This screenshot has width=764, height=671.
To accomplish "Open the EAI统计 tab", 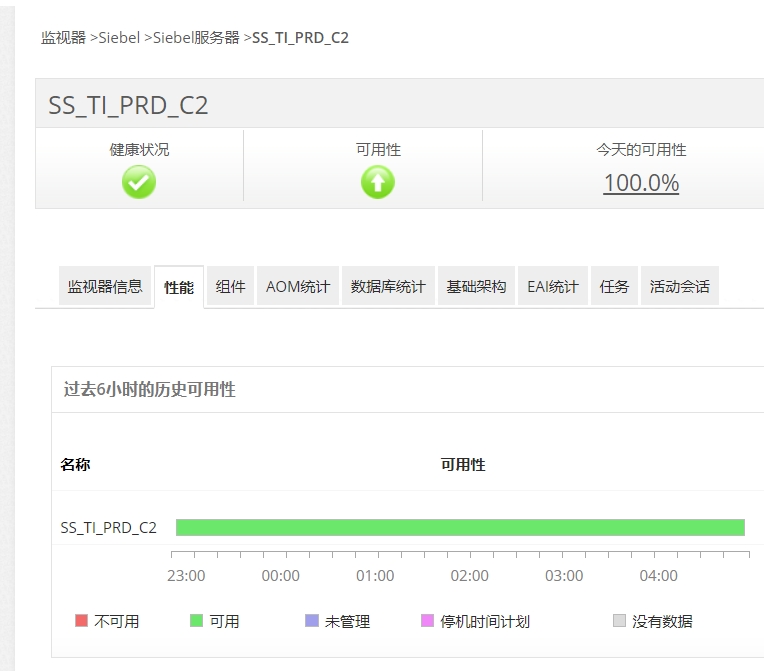I will pos(553,286).
